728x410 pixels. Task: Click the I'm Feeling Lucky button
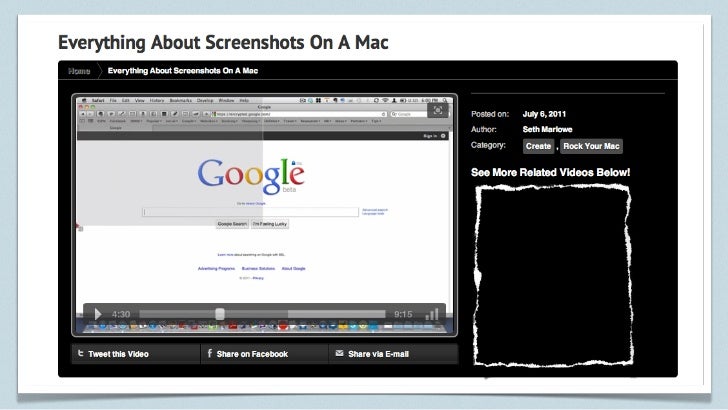point(270,224)
